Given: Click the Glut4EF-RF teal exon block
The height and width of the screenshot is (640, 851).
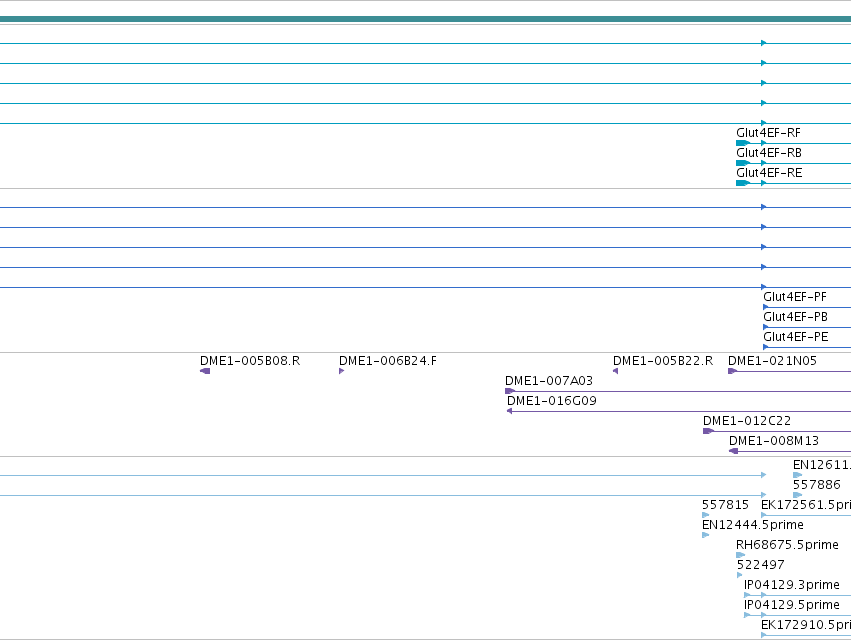Looking at the screenshot, I should (x=742, y=143).
